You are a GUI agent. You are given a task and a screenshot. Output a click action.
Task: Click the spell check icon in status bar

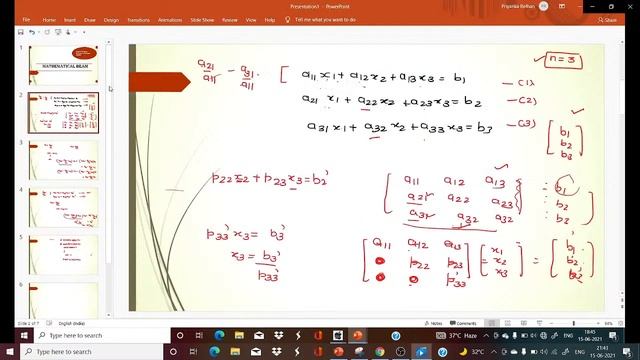click(49, 323)
